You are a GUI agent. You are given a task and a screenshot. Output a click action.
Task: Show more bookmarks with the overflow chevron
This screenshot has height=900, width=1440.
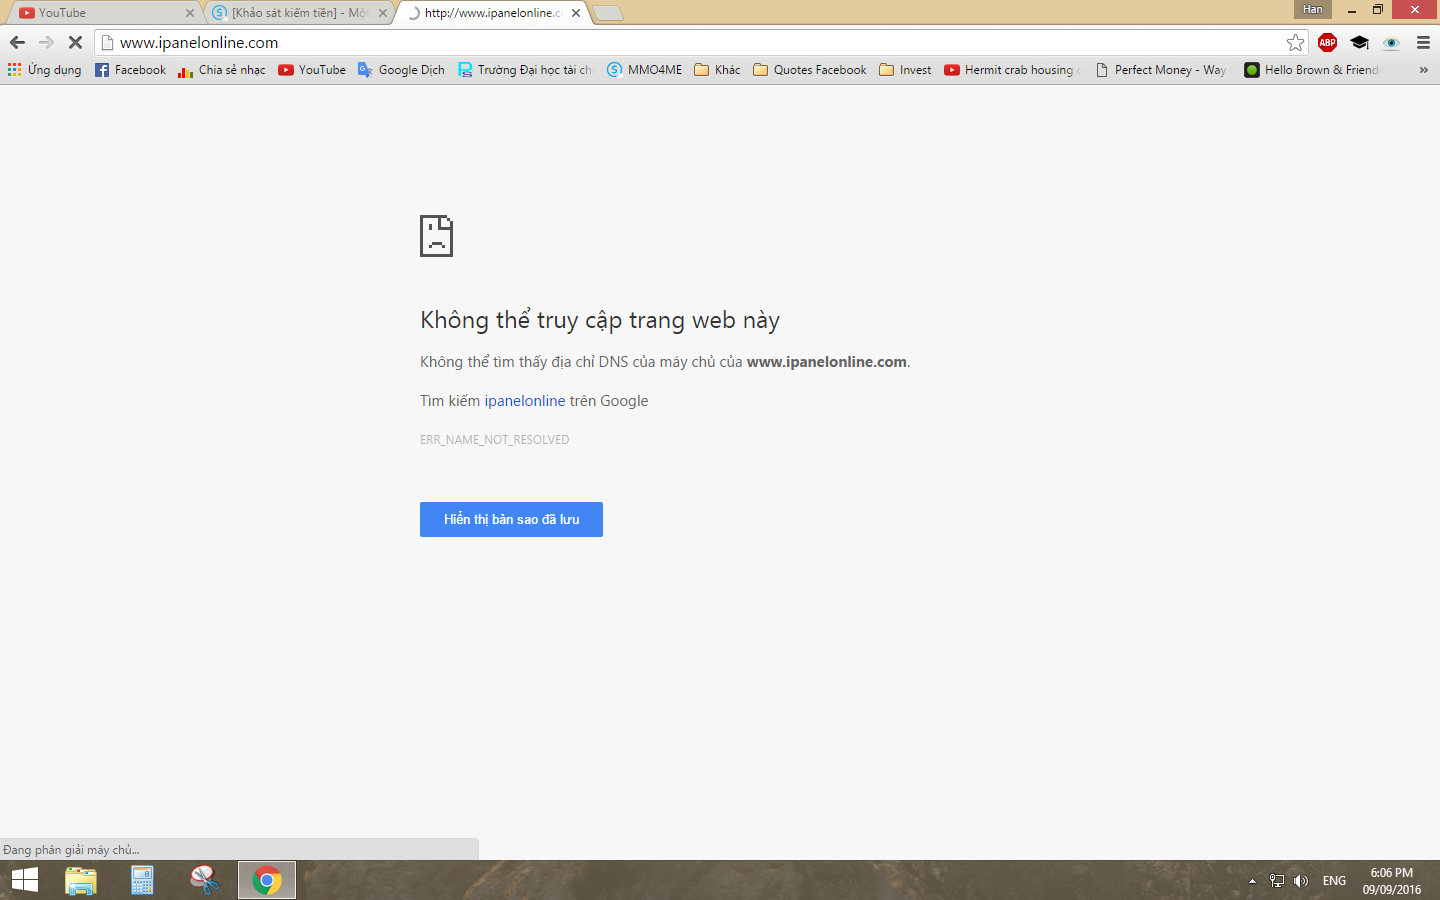click(1424, 70)
